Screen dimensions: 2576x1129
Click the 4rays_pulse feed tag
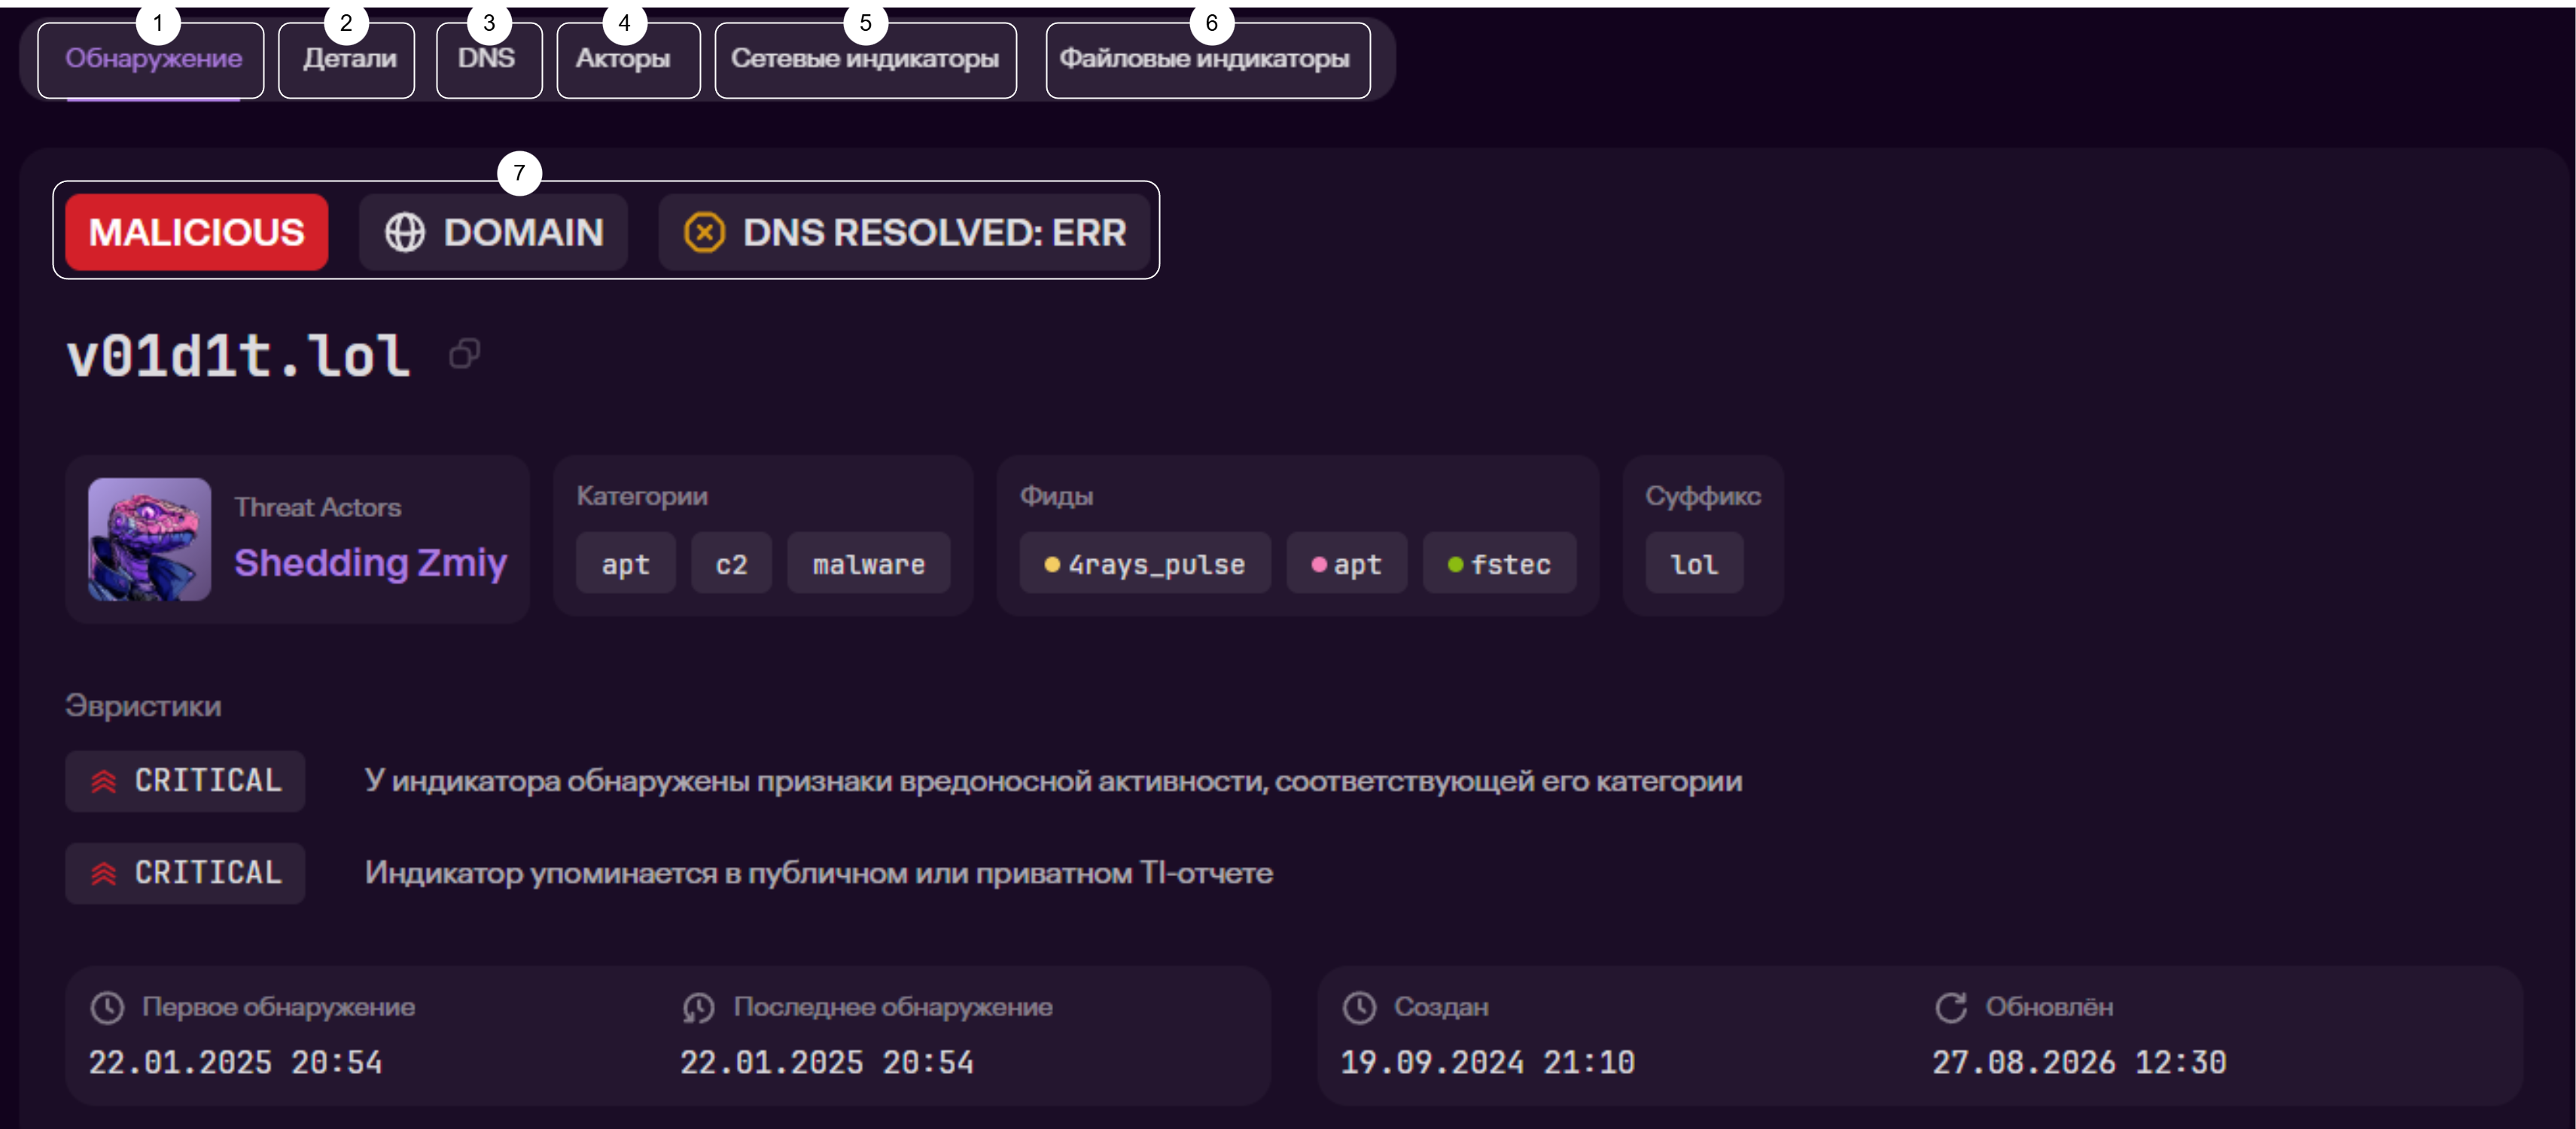point(1145,563)
